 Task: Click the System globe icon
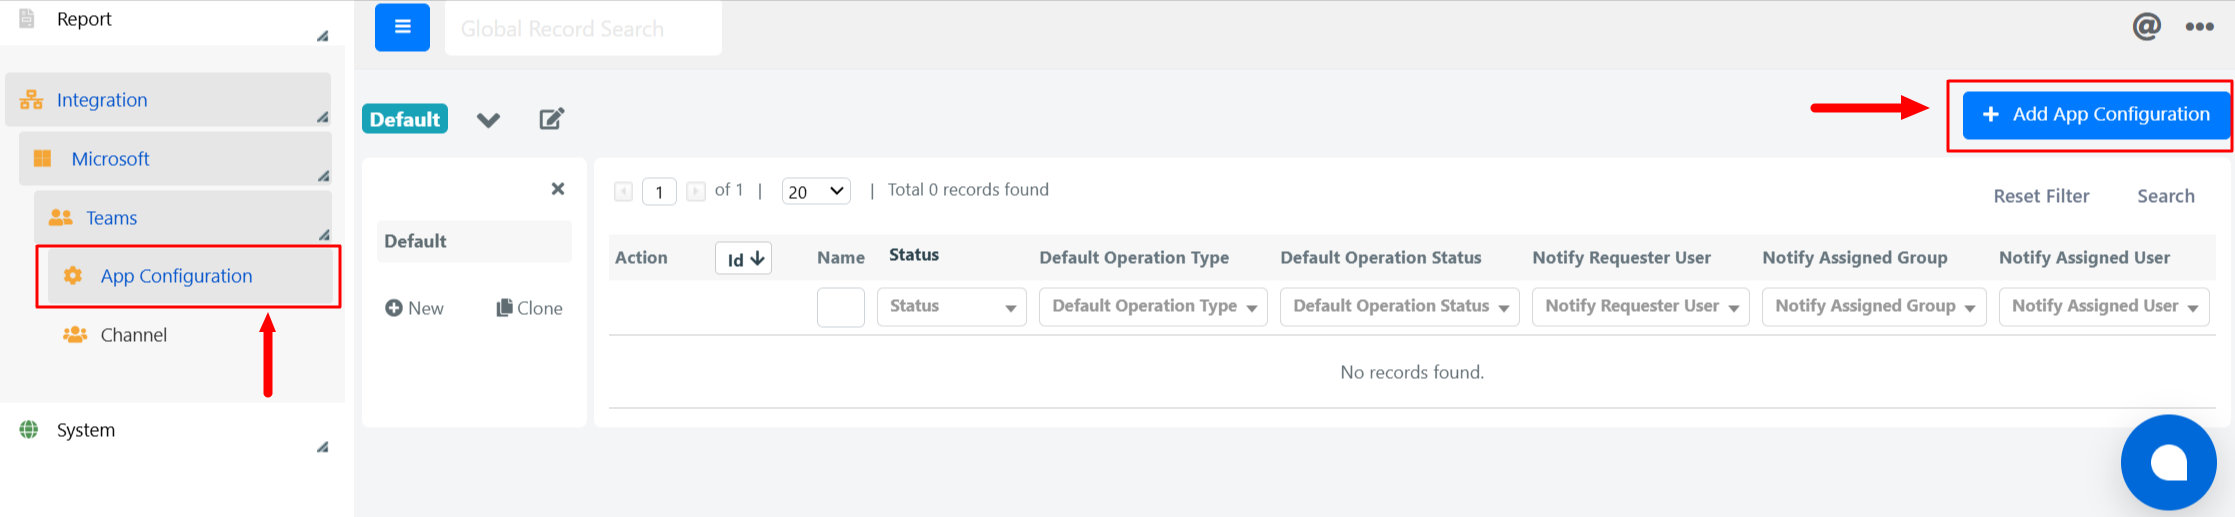coord(29,430)
